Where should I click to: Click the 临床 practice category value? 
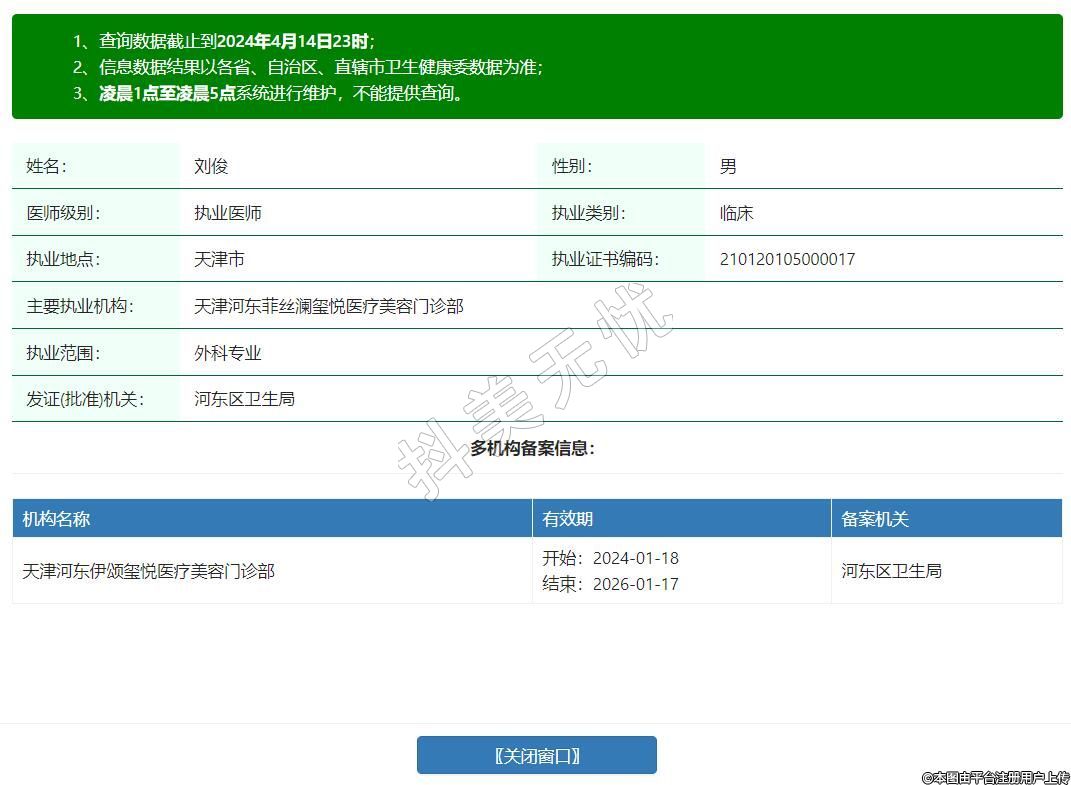(736, 213)
